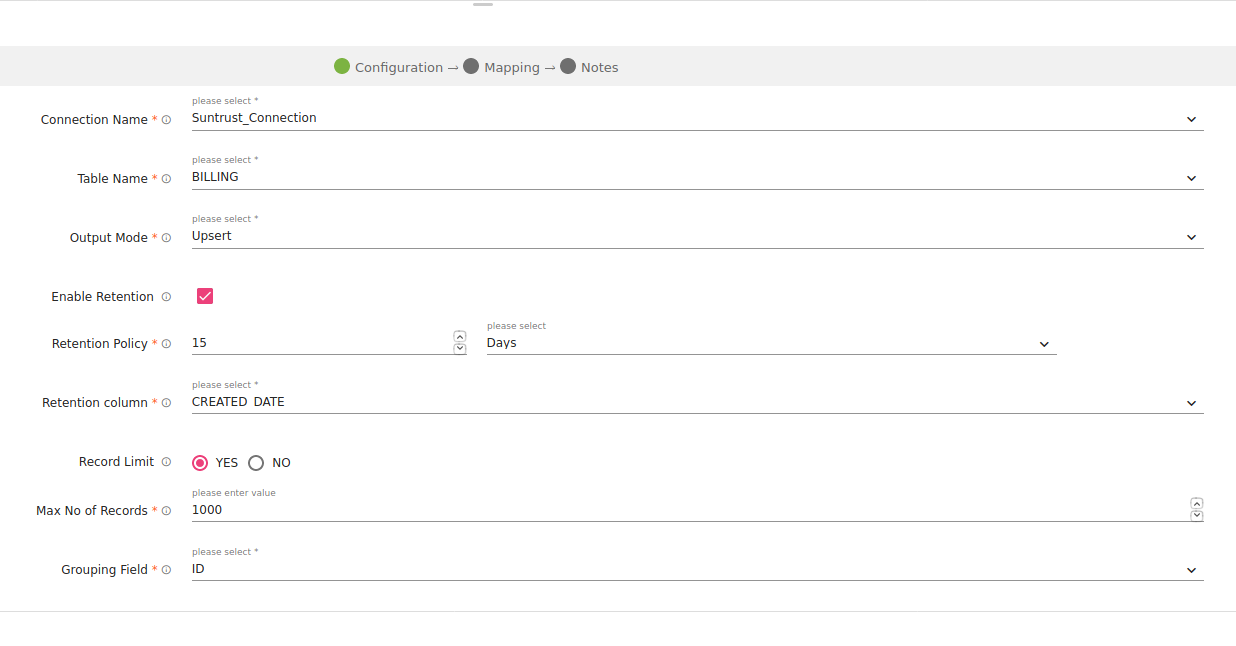1236x646 pixels.
Task: Click info icon next to Grouping Field
Action: click(166, 570)
